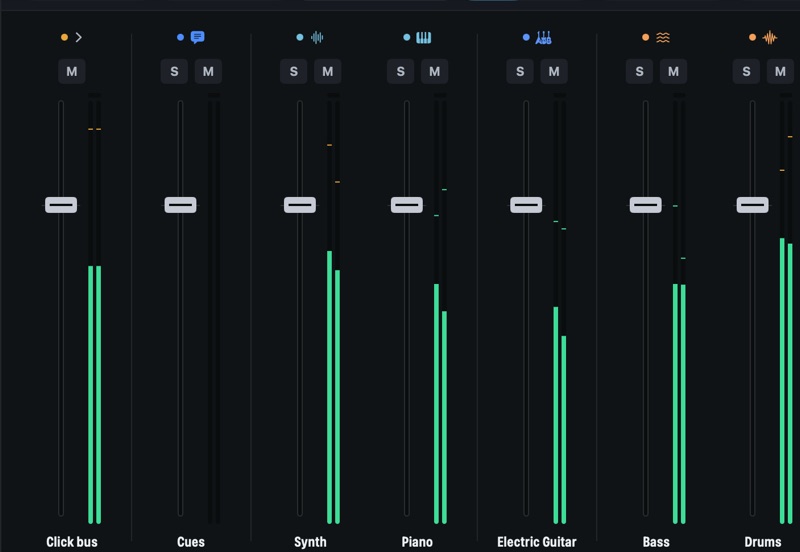Click the Synth volume fader handle

(300, 205)
